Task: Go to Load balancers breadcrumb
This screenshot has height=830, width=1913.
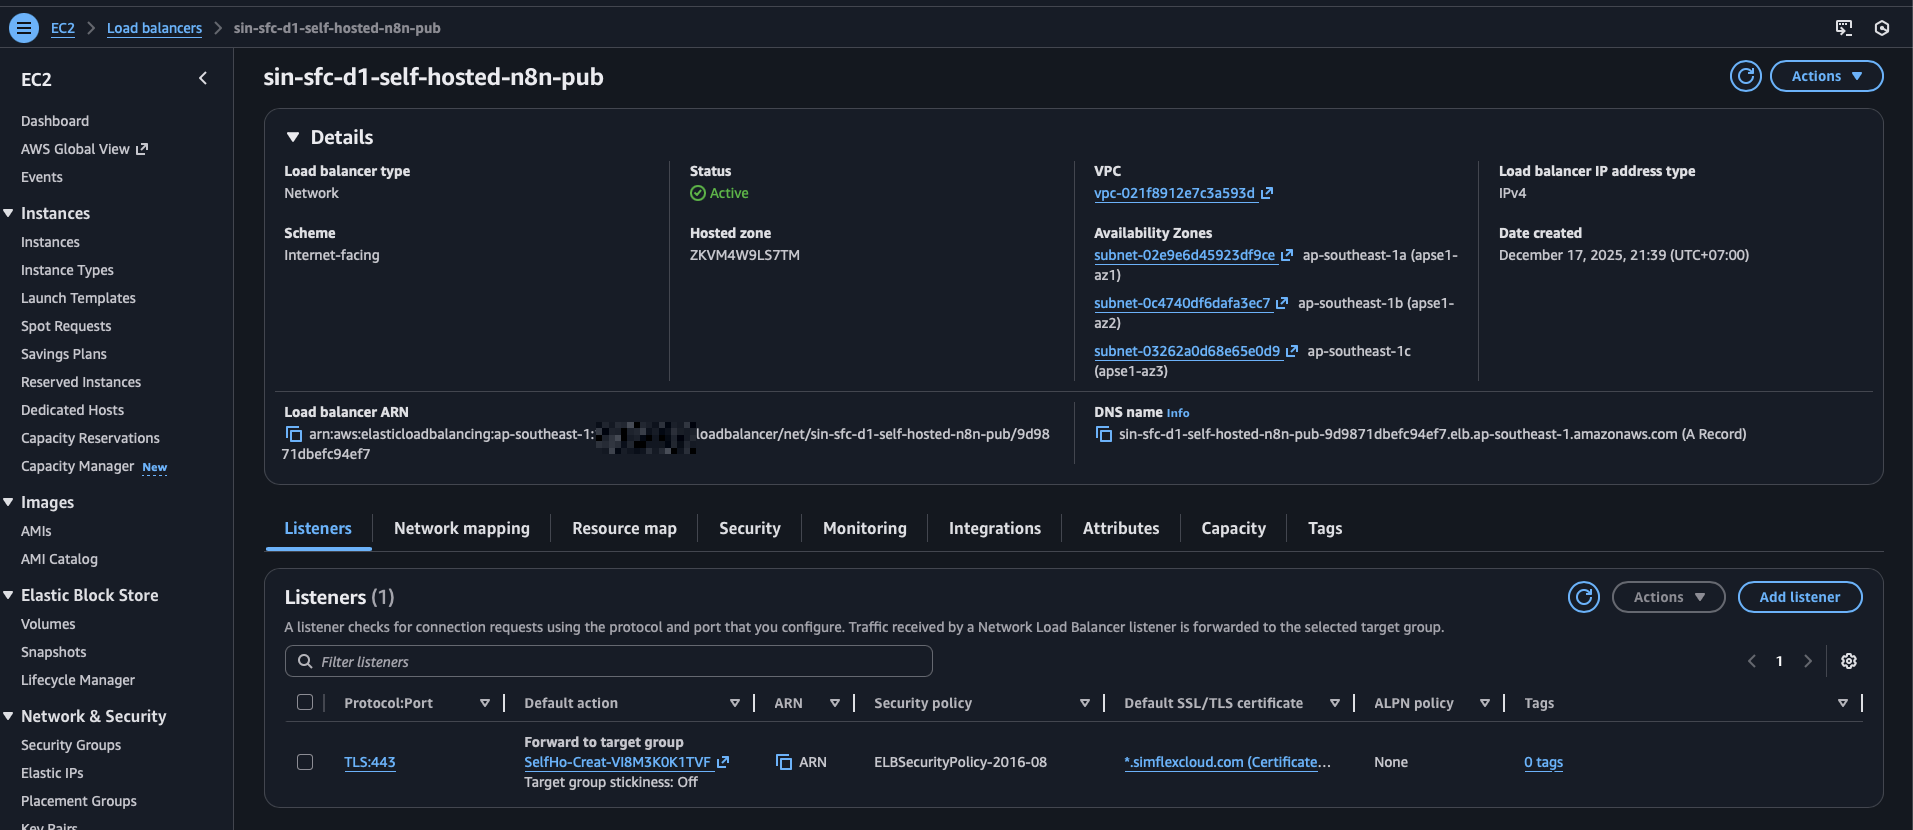Action: point(154,28)
